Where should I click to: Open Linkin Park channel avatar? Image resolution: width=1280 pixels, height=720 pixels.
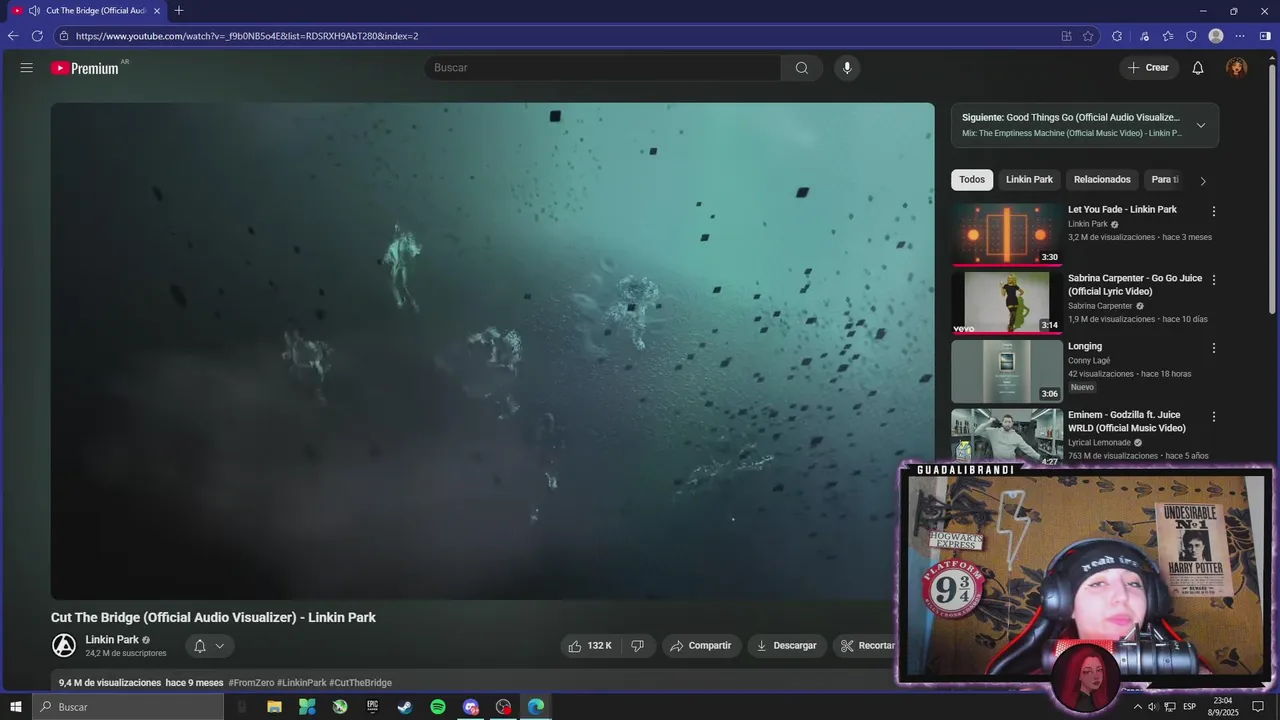[x=64, y=646]
